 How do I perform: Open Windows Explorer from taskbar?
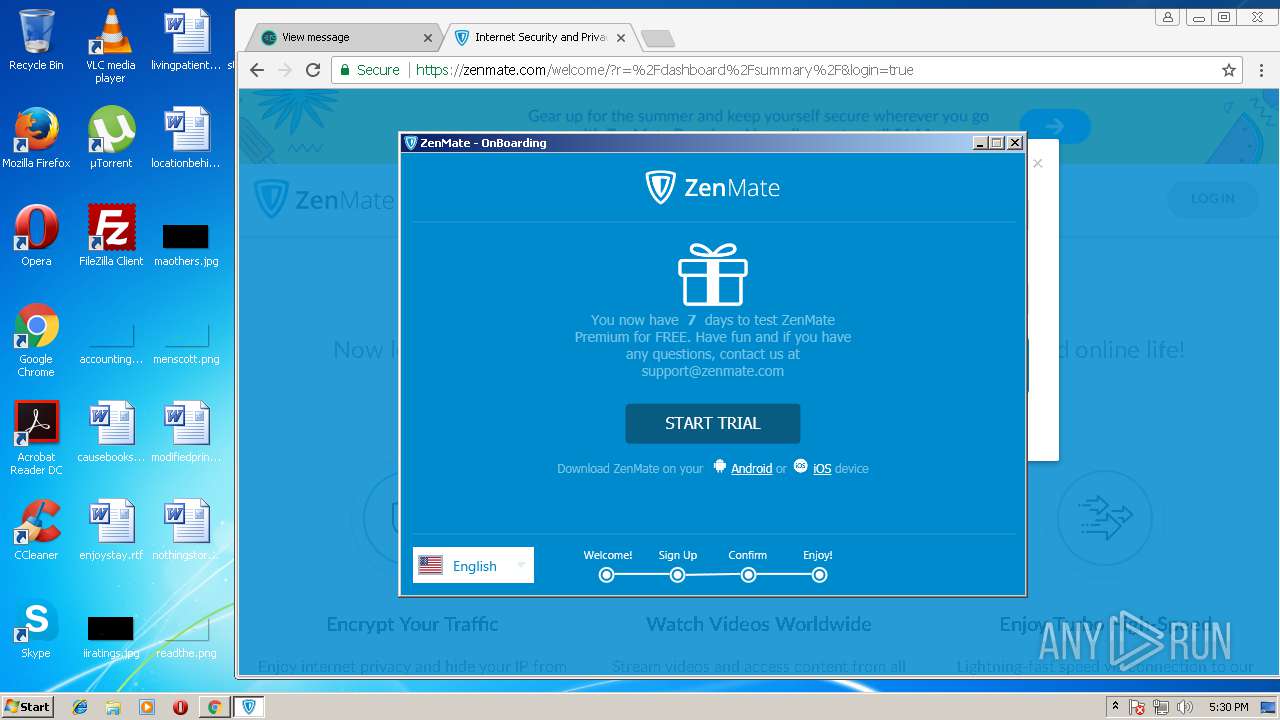click(x=113, y=707)
